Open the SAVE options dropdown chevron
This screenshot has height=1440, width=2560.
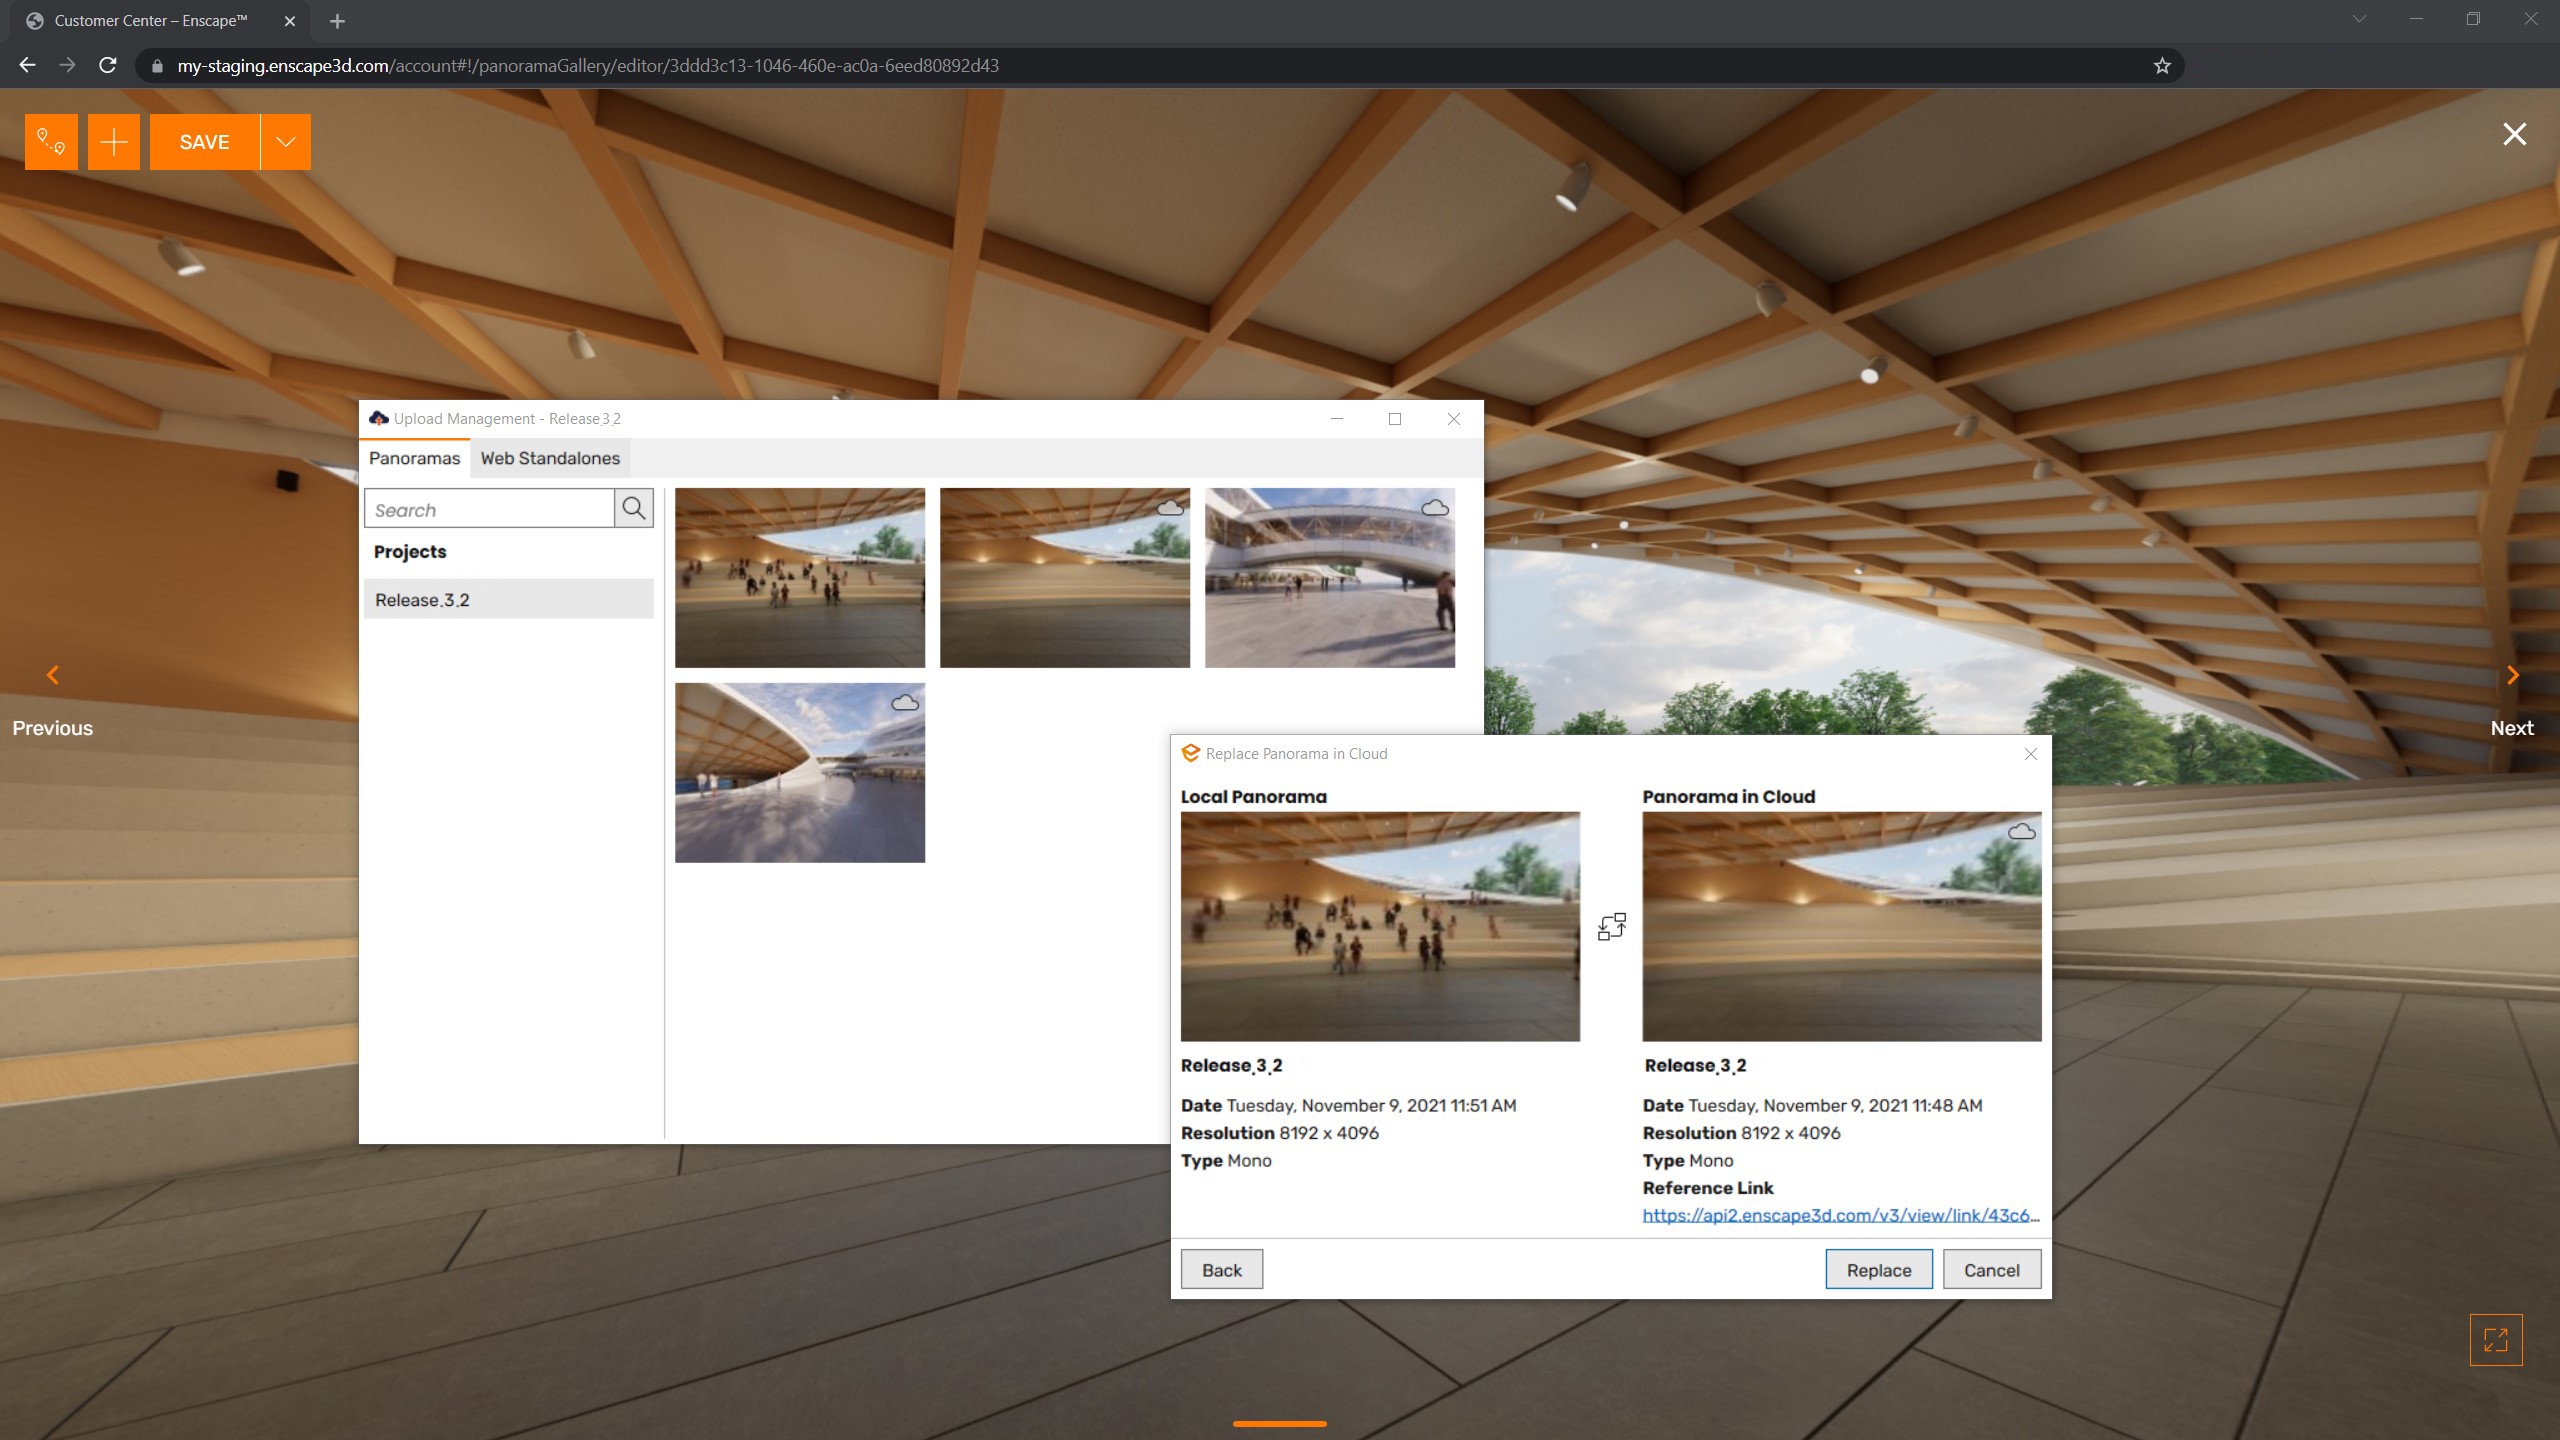click(285, 141)
